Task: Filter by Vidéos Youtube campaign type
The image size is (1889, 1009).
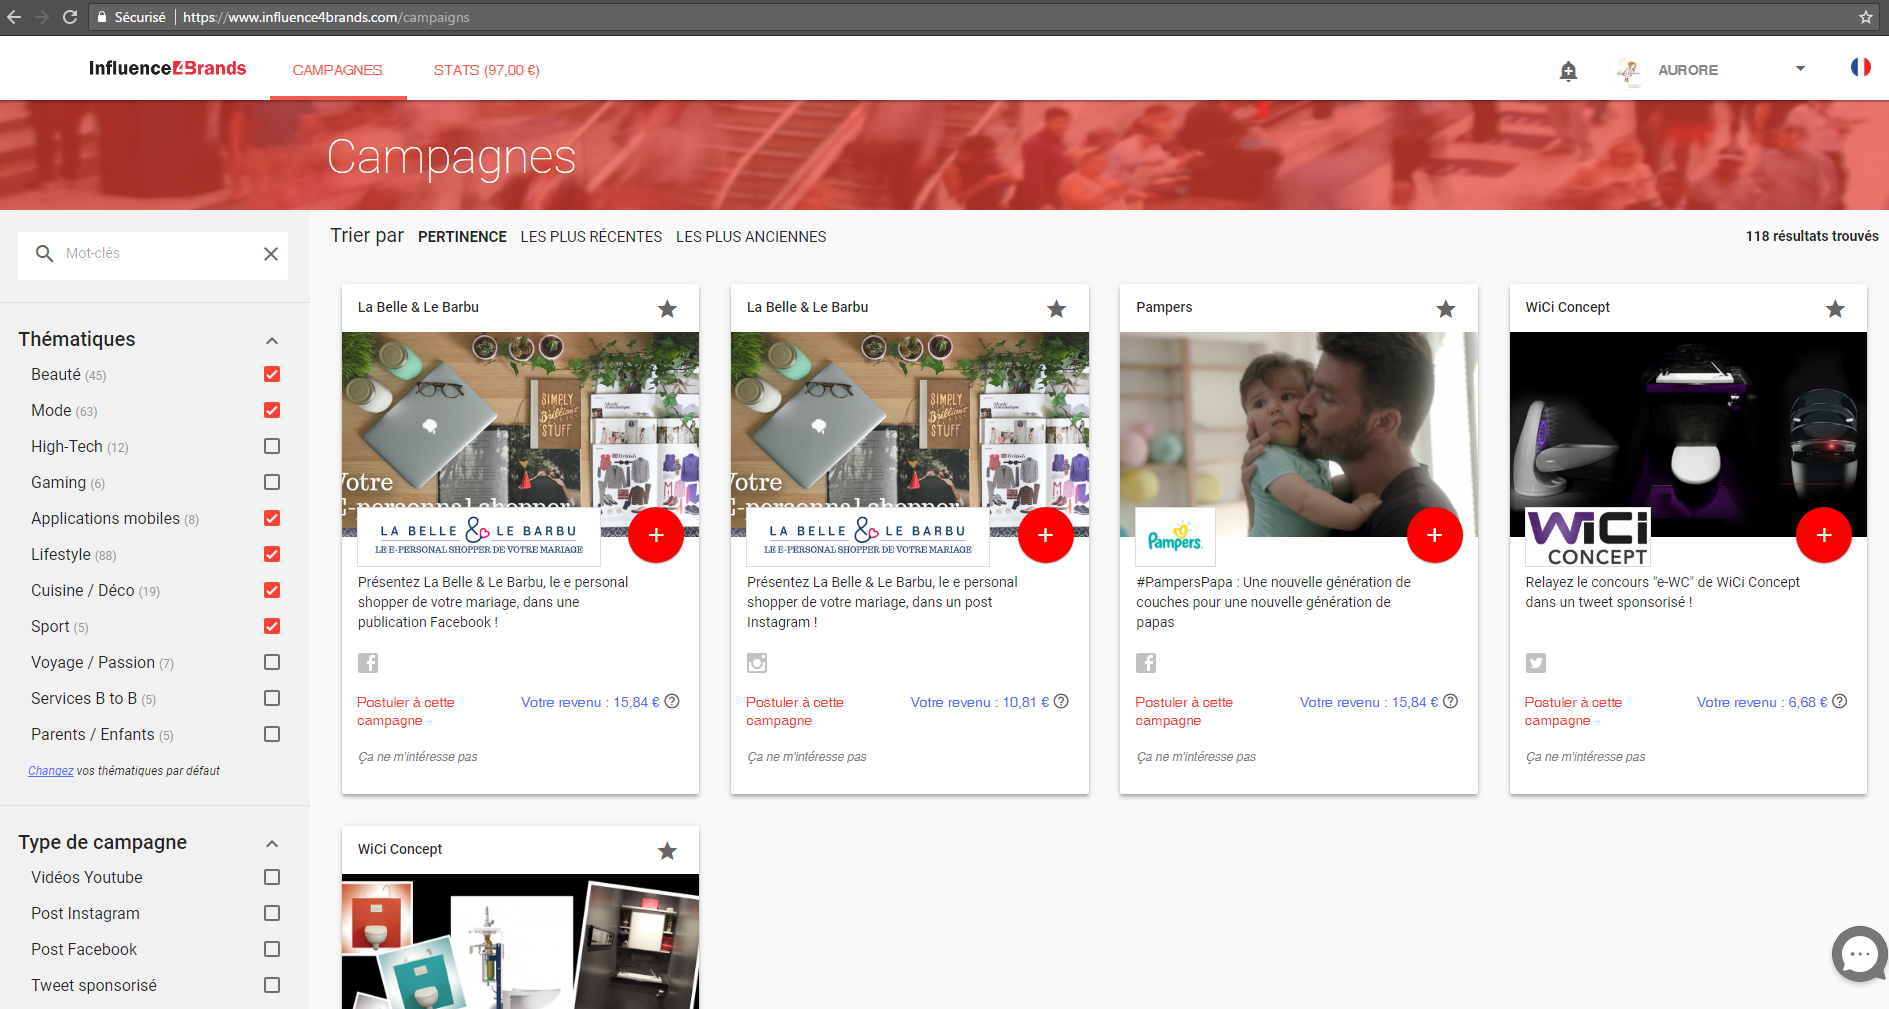Action: [272, 877]
